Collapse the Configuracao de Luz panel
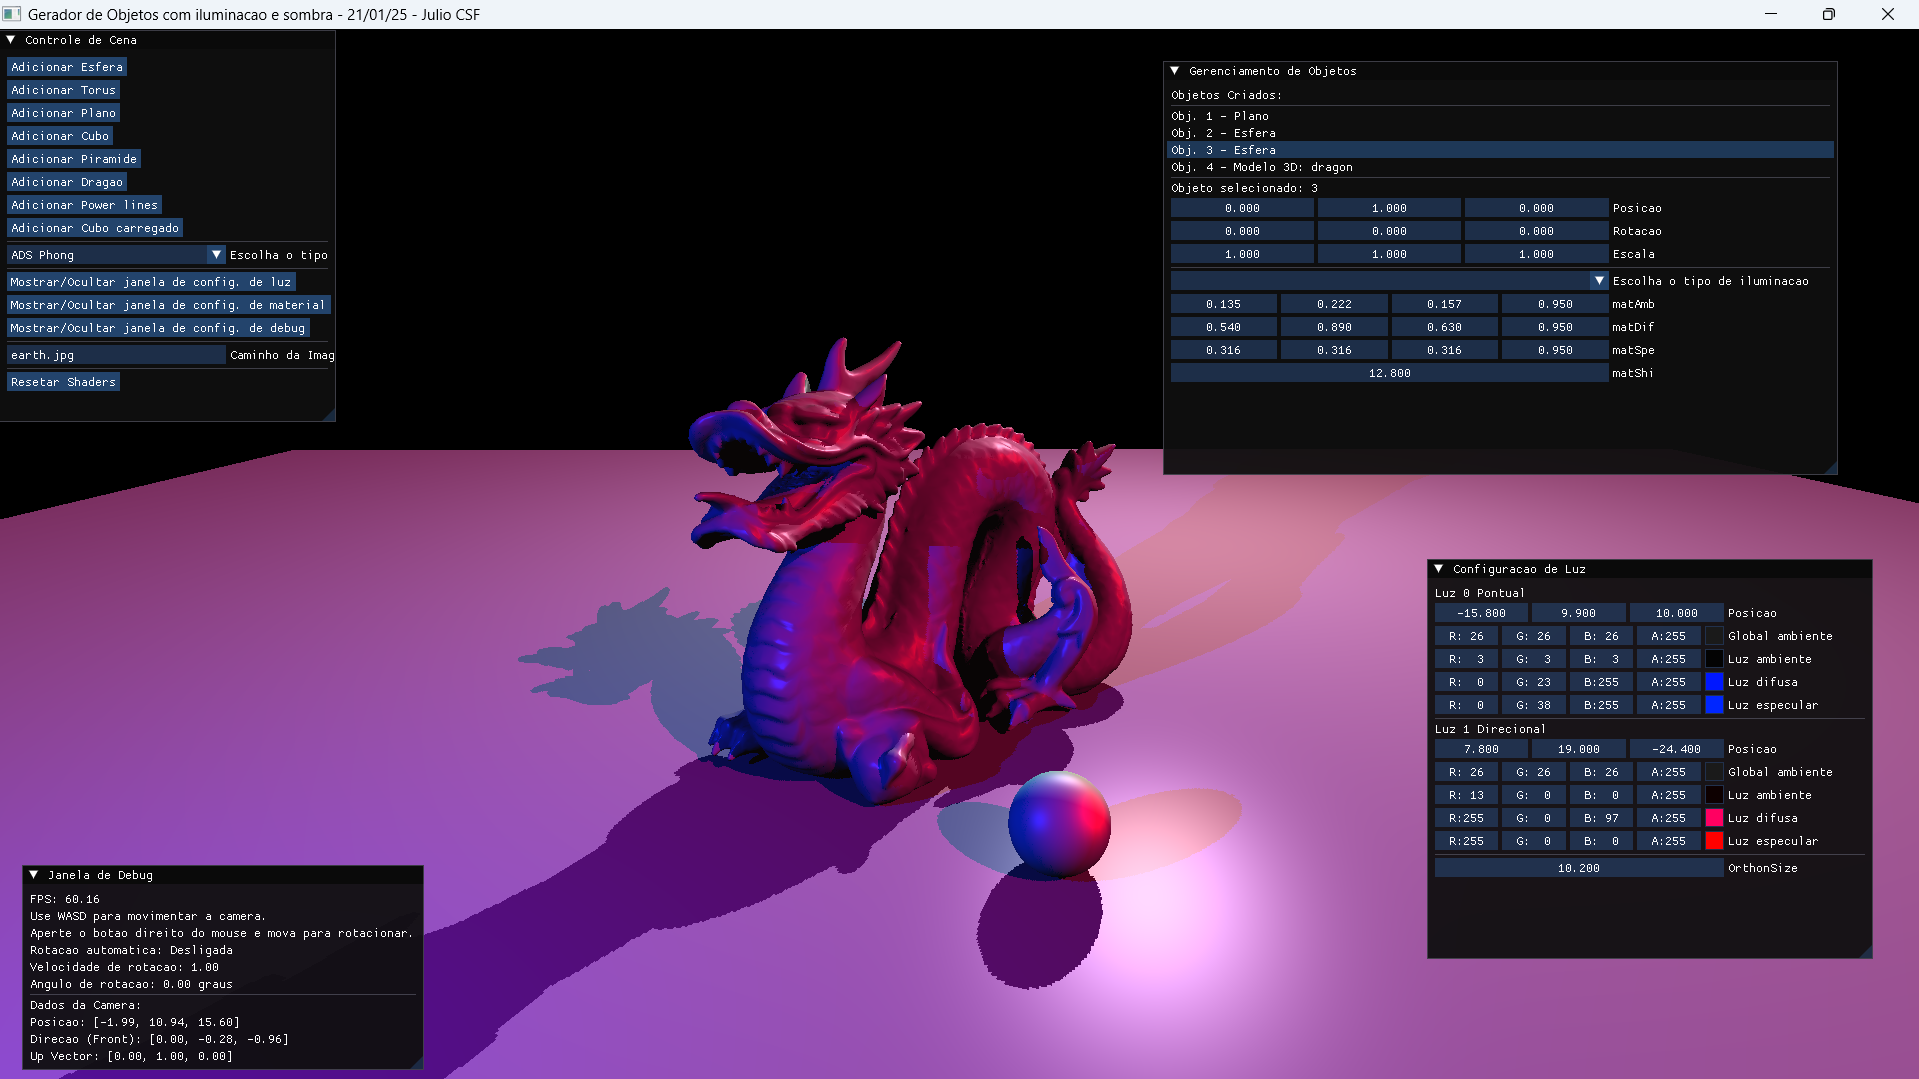This screenshot has height=1079, width=1919. click(1440, 568)
